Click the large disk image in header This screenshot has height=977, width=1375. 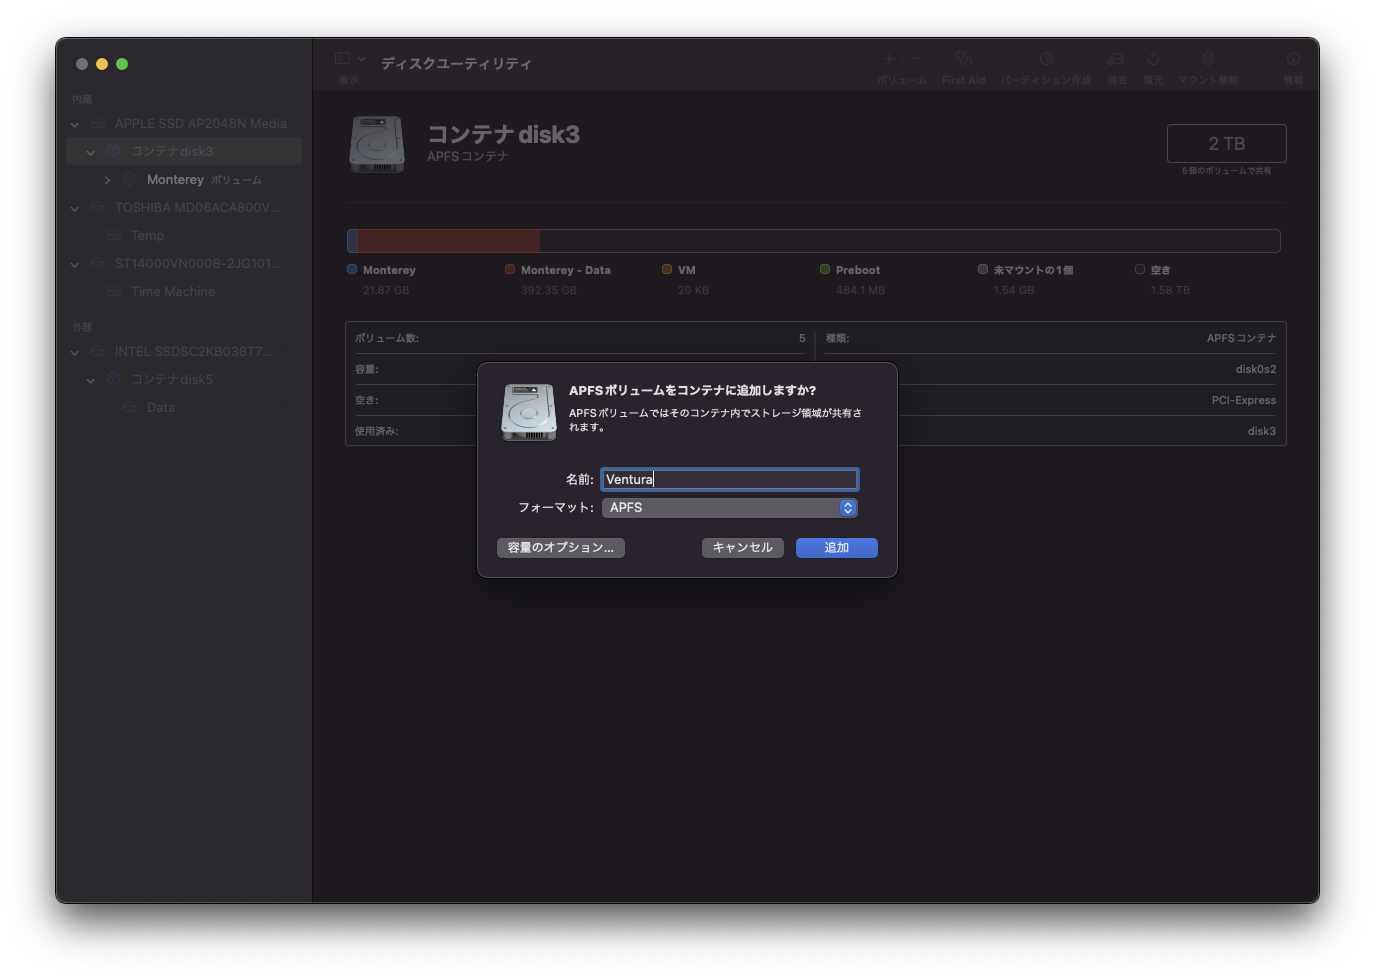[377, 145]
